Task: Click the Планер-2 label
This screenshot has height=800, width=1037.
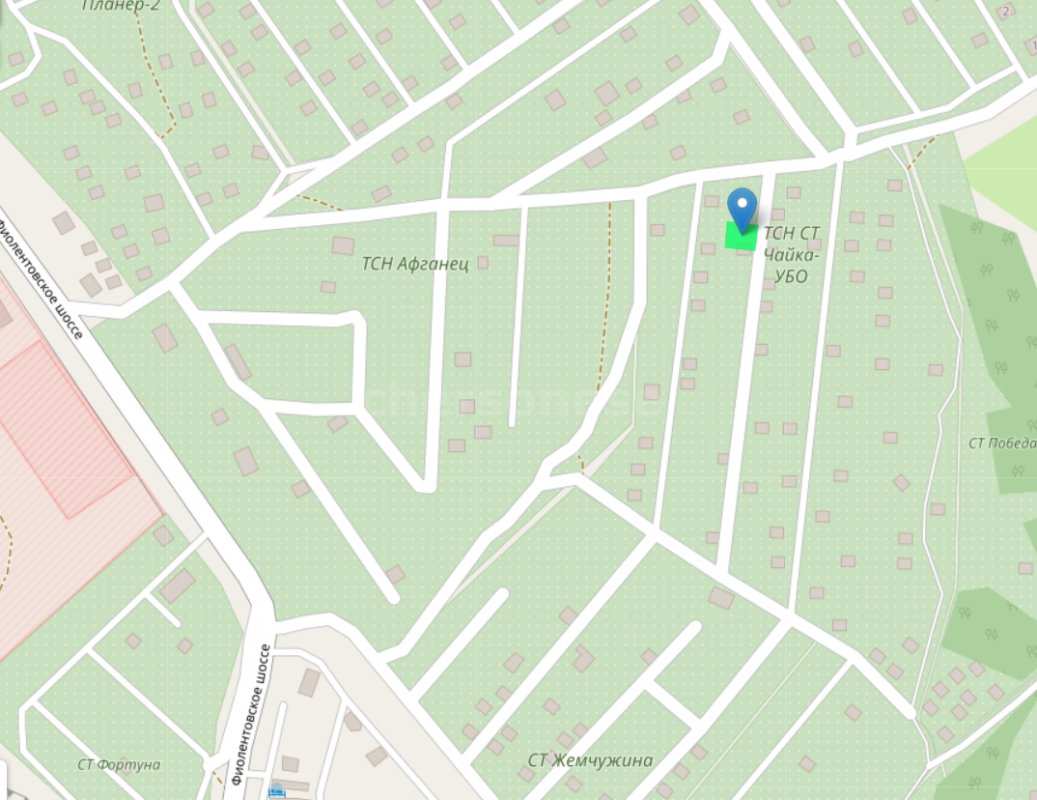Action: (x=121, y=6)
